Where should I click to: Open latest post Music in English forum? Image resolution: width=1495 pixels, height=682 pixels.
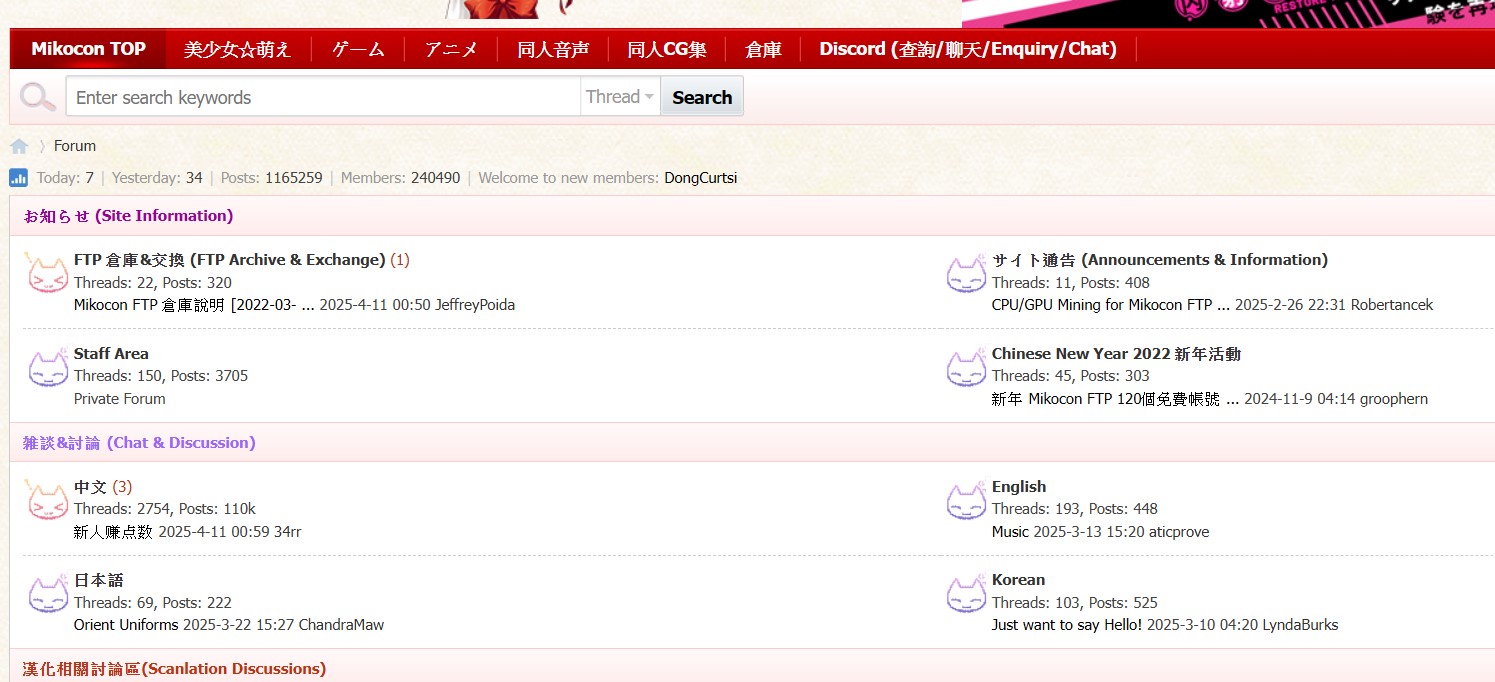point(1010,532)
